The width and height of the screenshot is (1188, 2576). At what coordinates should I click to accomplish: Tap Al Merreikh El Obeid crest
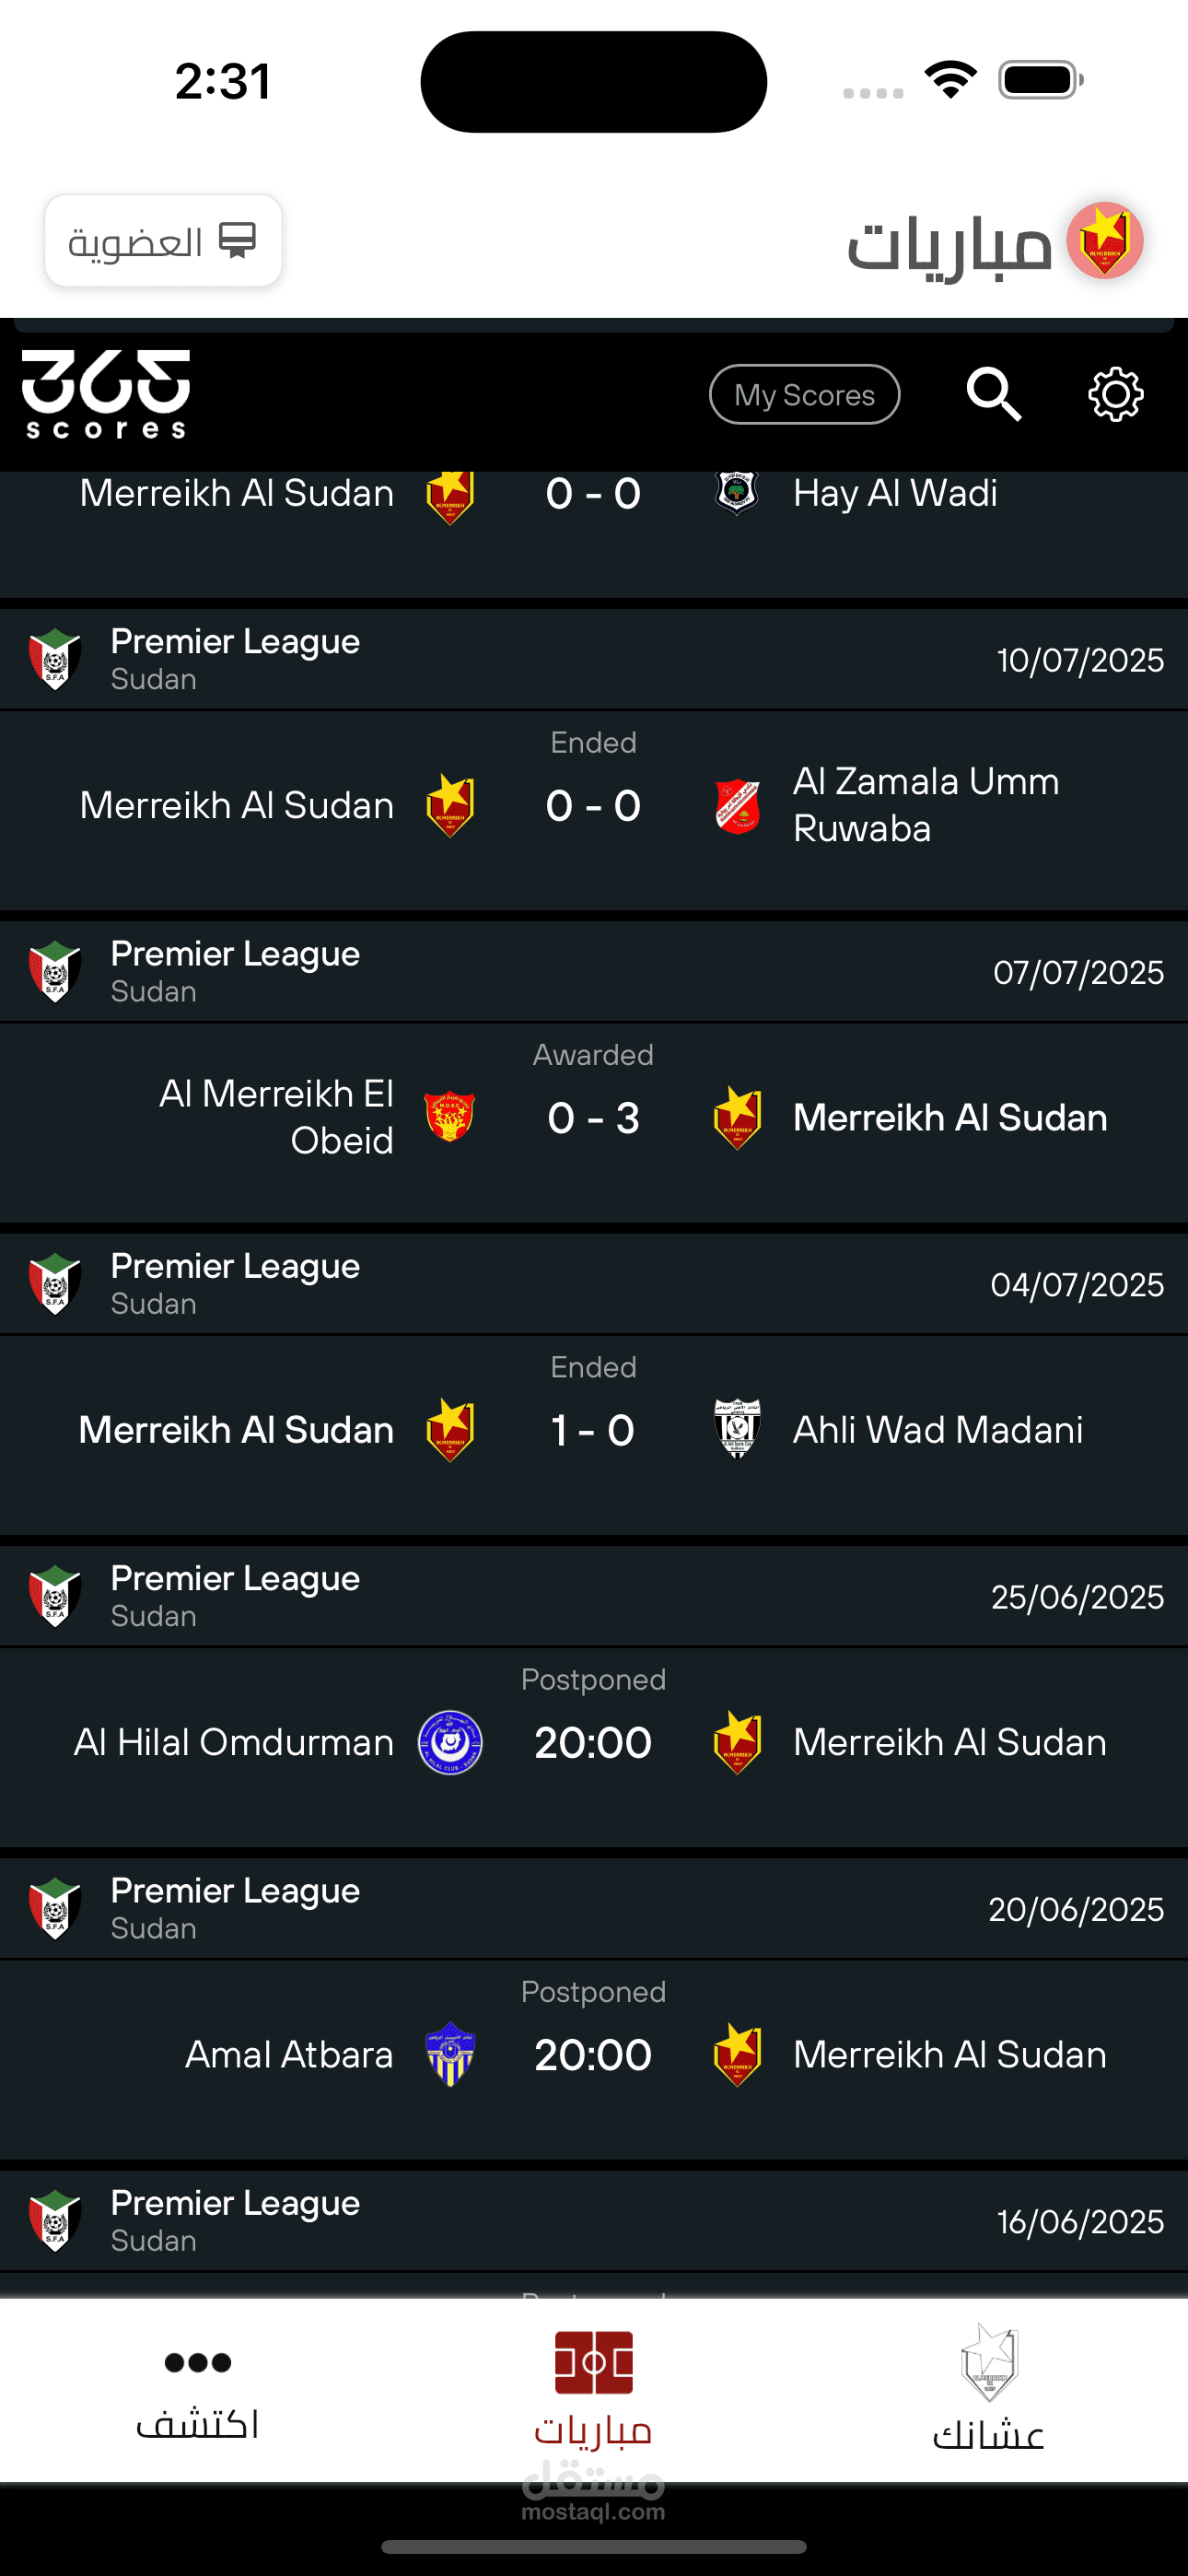pyautogui.click(x=450, y=1118)
